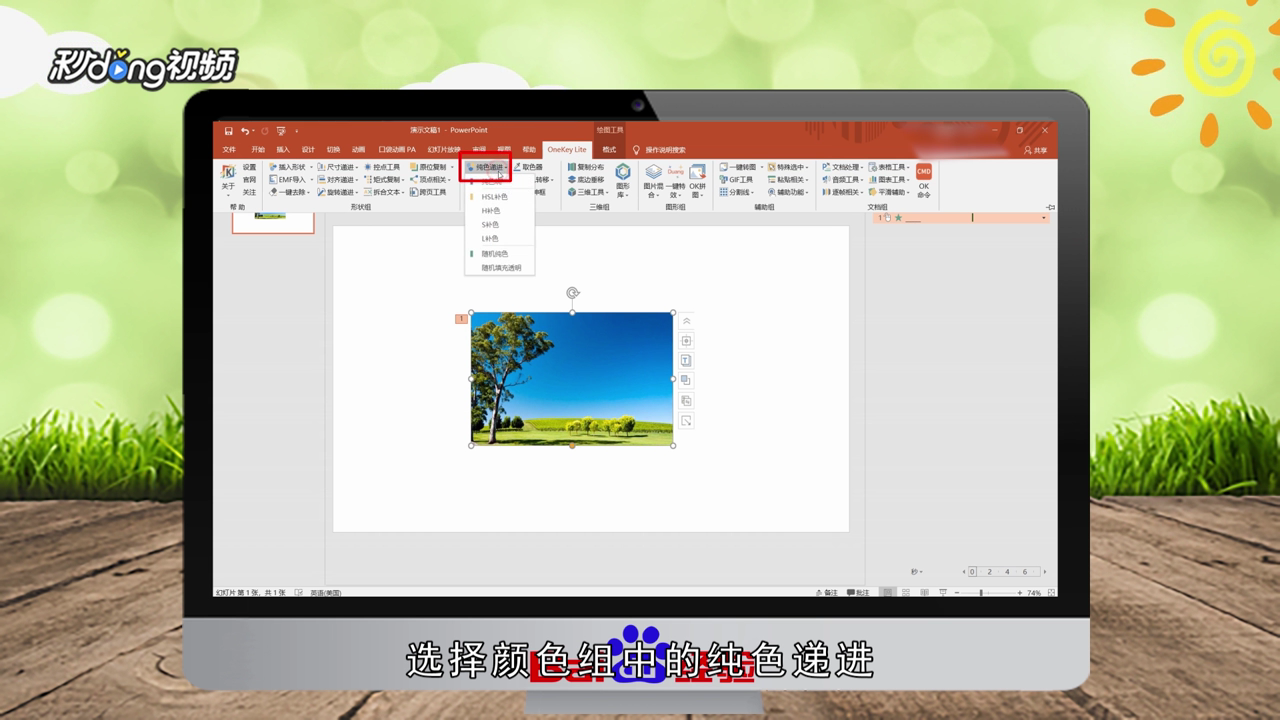Select slide 1 thumbnail in the slide panel
The height and width of the screenshot is (720, 1280).
[273, 222]
